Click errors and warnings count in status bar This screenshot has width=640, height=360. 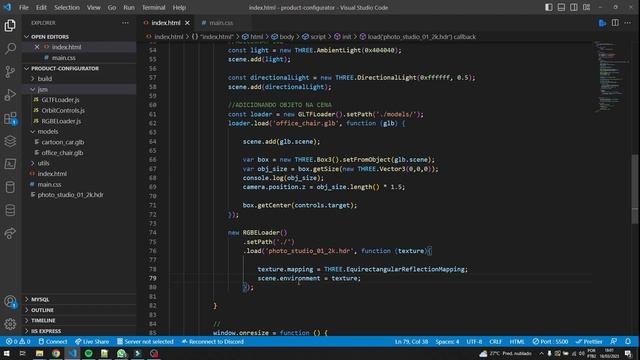pos(18,342)
